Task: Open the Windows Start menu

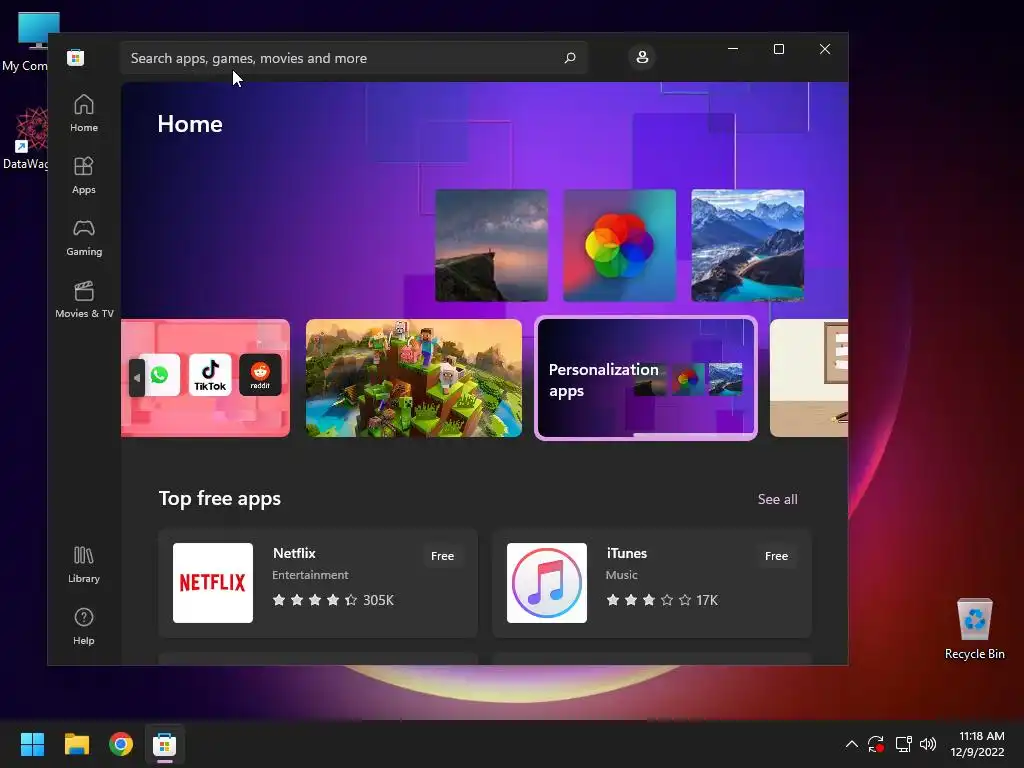Action: pyautogui.click(x=32, y=744)
